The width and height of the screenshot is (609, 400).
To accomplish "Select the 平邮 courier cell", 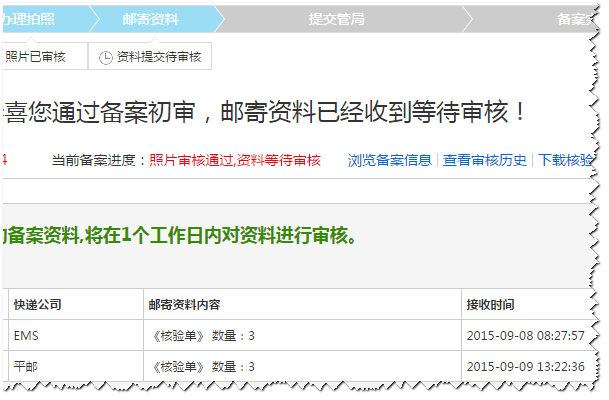I will pos(25,366).
